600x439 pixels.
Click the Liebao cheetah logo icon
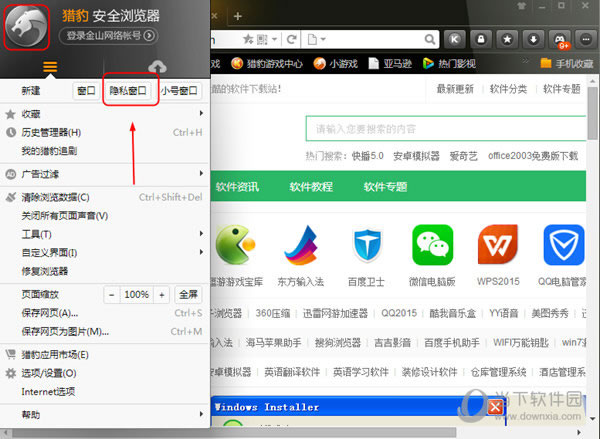(26, 26)
